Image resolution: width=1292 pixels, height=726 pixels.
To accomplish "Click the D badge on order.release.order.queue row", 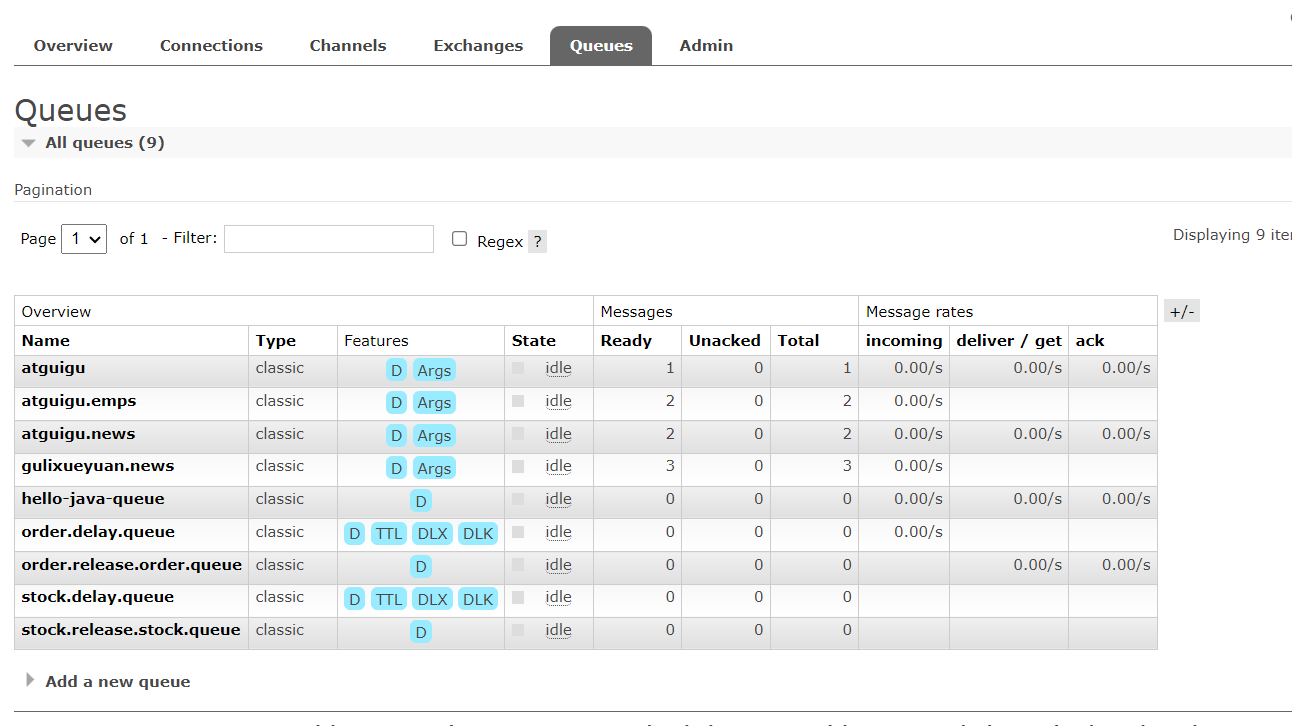I will pyautogui.click(x=421, y=567).
